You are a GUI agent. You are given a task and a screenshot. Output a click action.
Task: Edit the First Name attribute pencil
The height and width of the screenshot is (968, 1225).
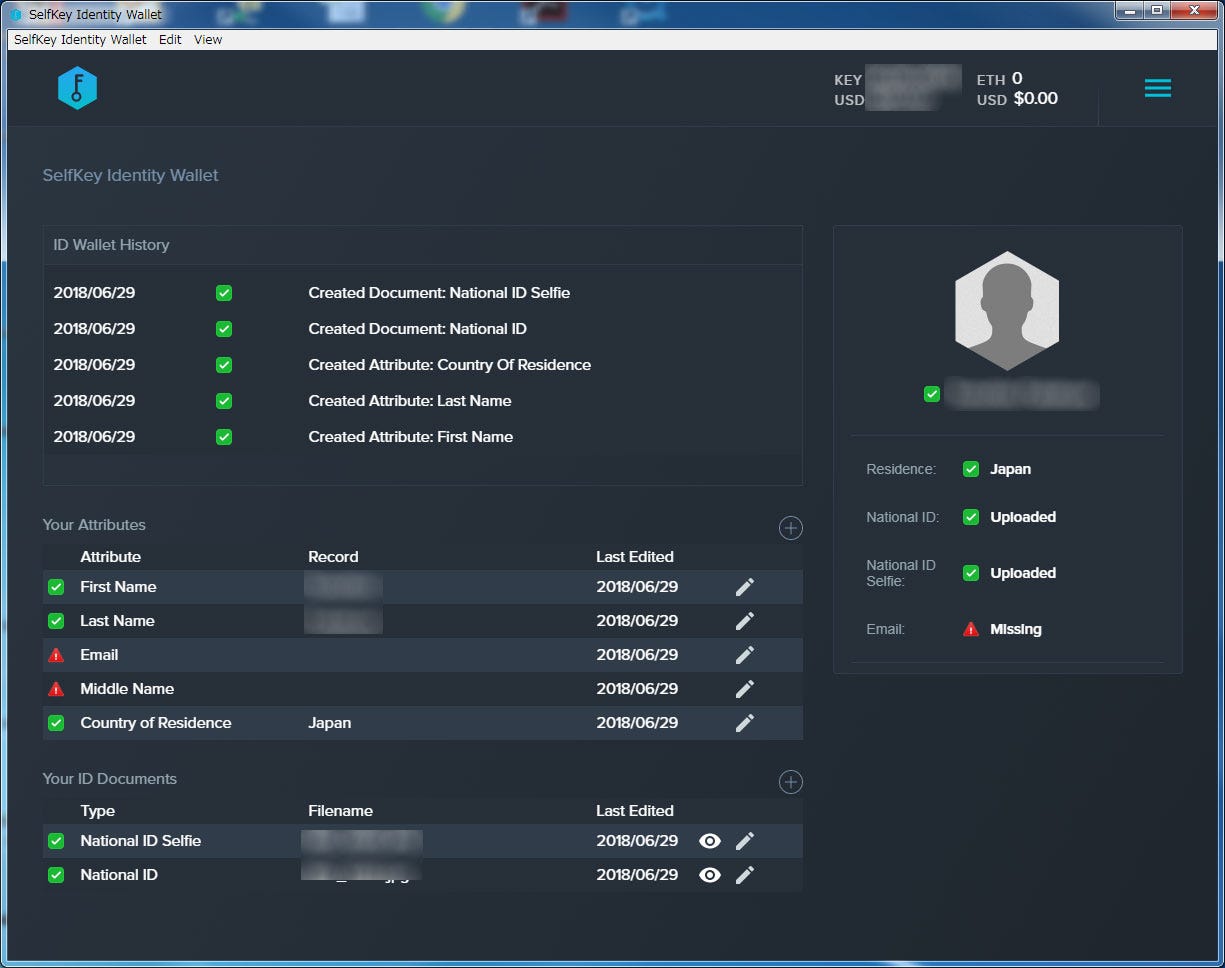[745, 587]
